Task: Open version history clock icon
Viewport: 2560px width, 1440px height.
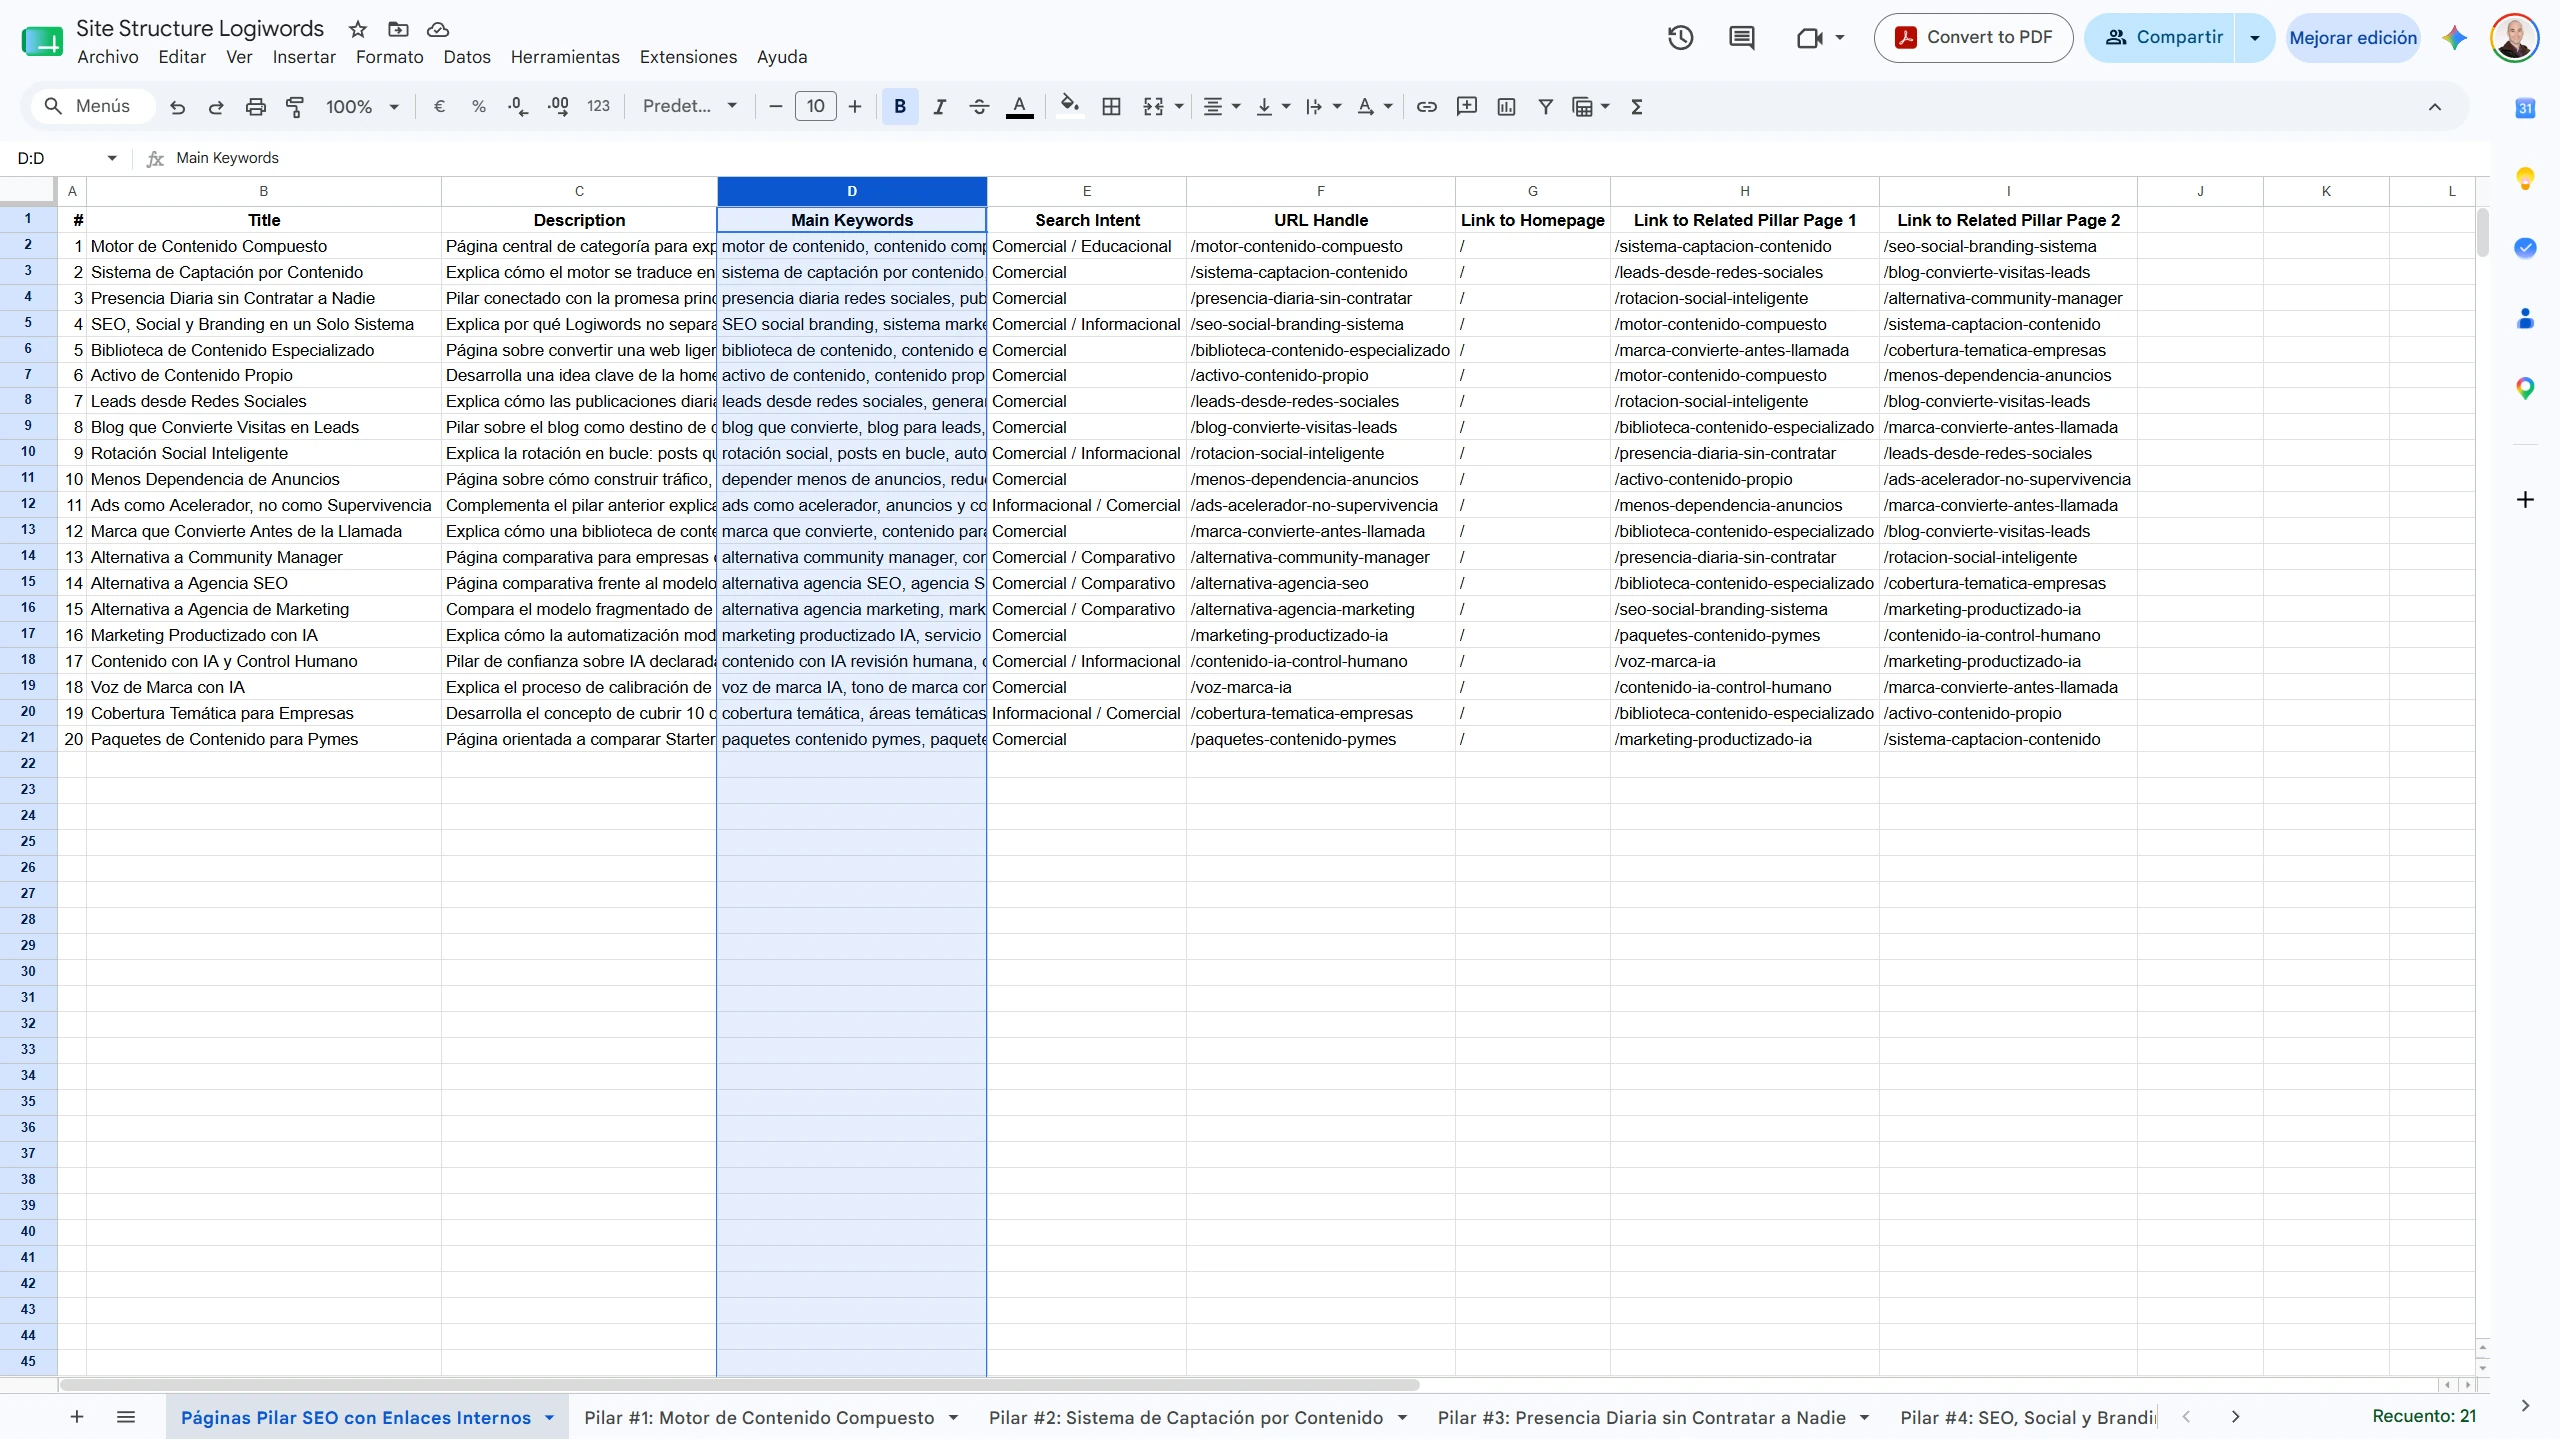Action: point(1680,38)
